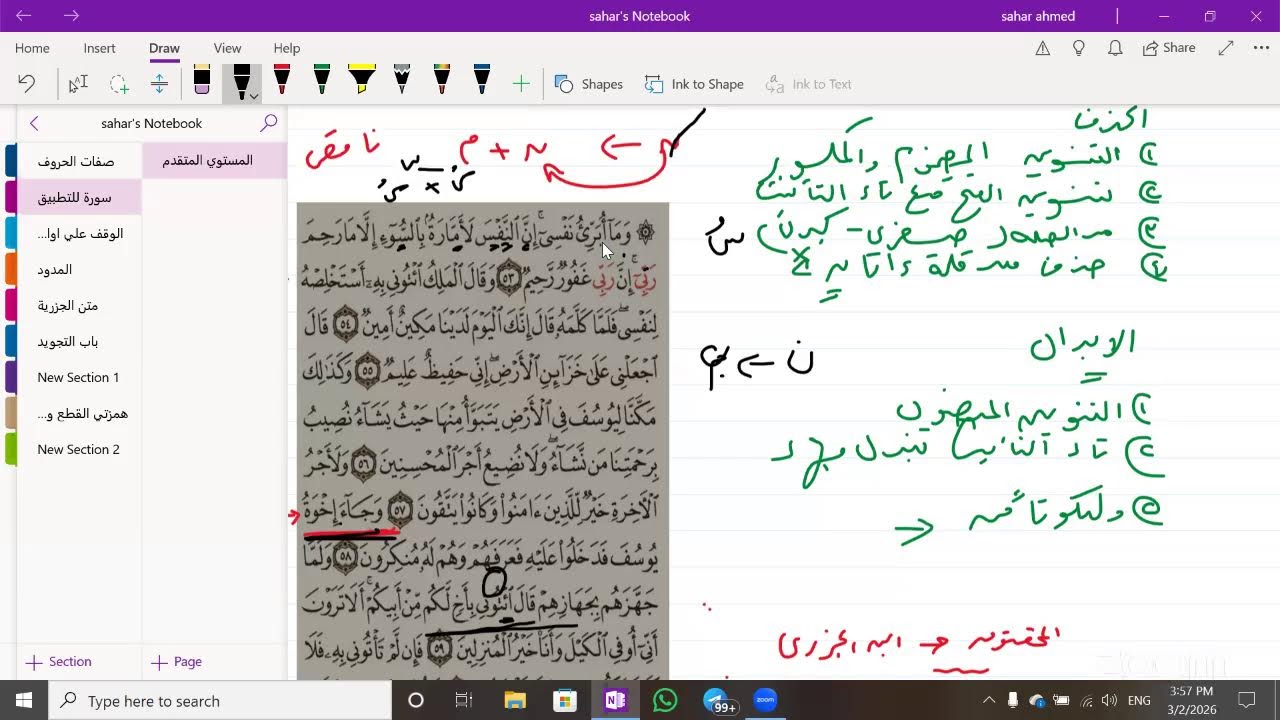Click the Quran page image
Image resolution: width=1280 pixels, height=720 pixels.
[x=483, y=441]
